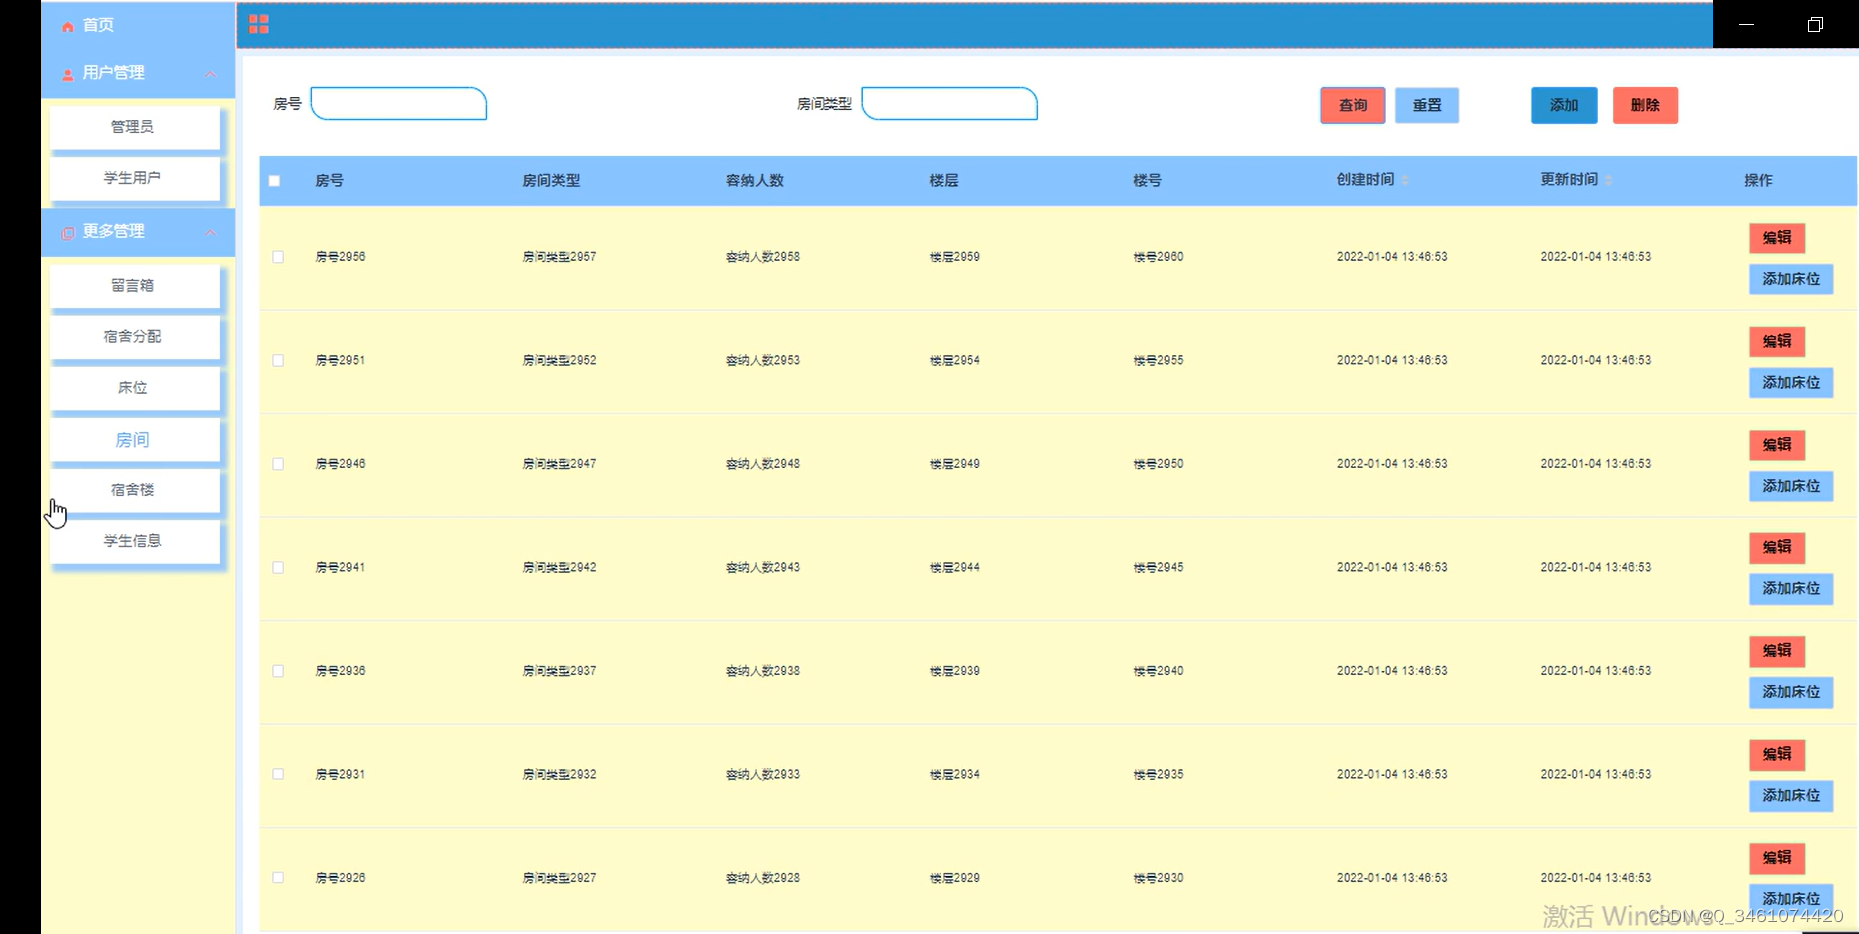The height and width of the screenshot is (934, 1859).
Task: Open the 留言箱 menu item
Action: point(134,285)
